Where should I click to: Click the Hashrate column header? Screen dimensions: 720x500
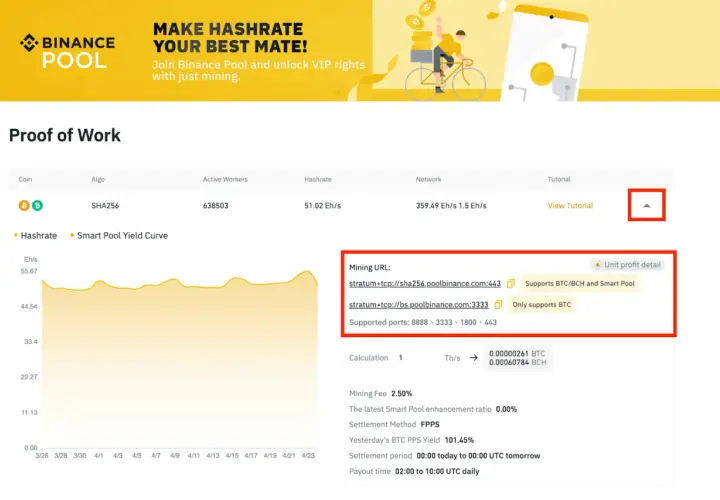(318, 180)
